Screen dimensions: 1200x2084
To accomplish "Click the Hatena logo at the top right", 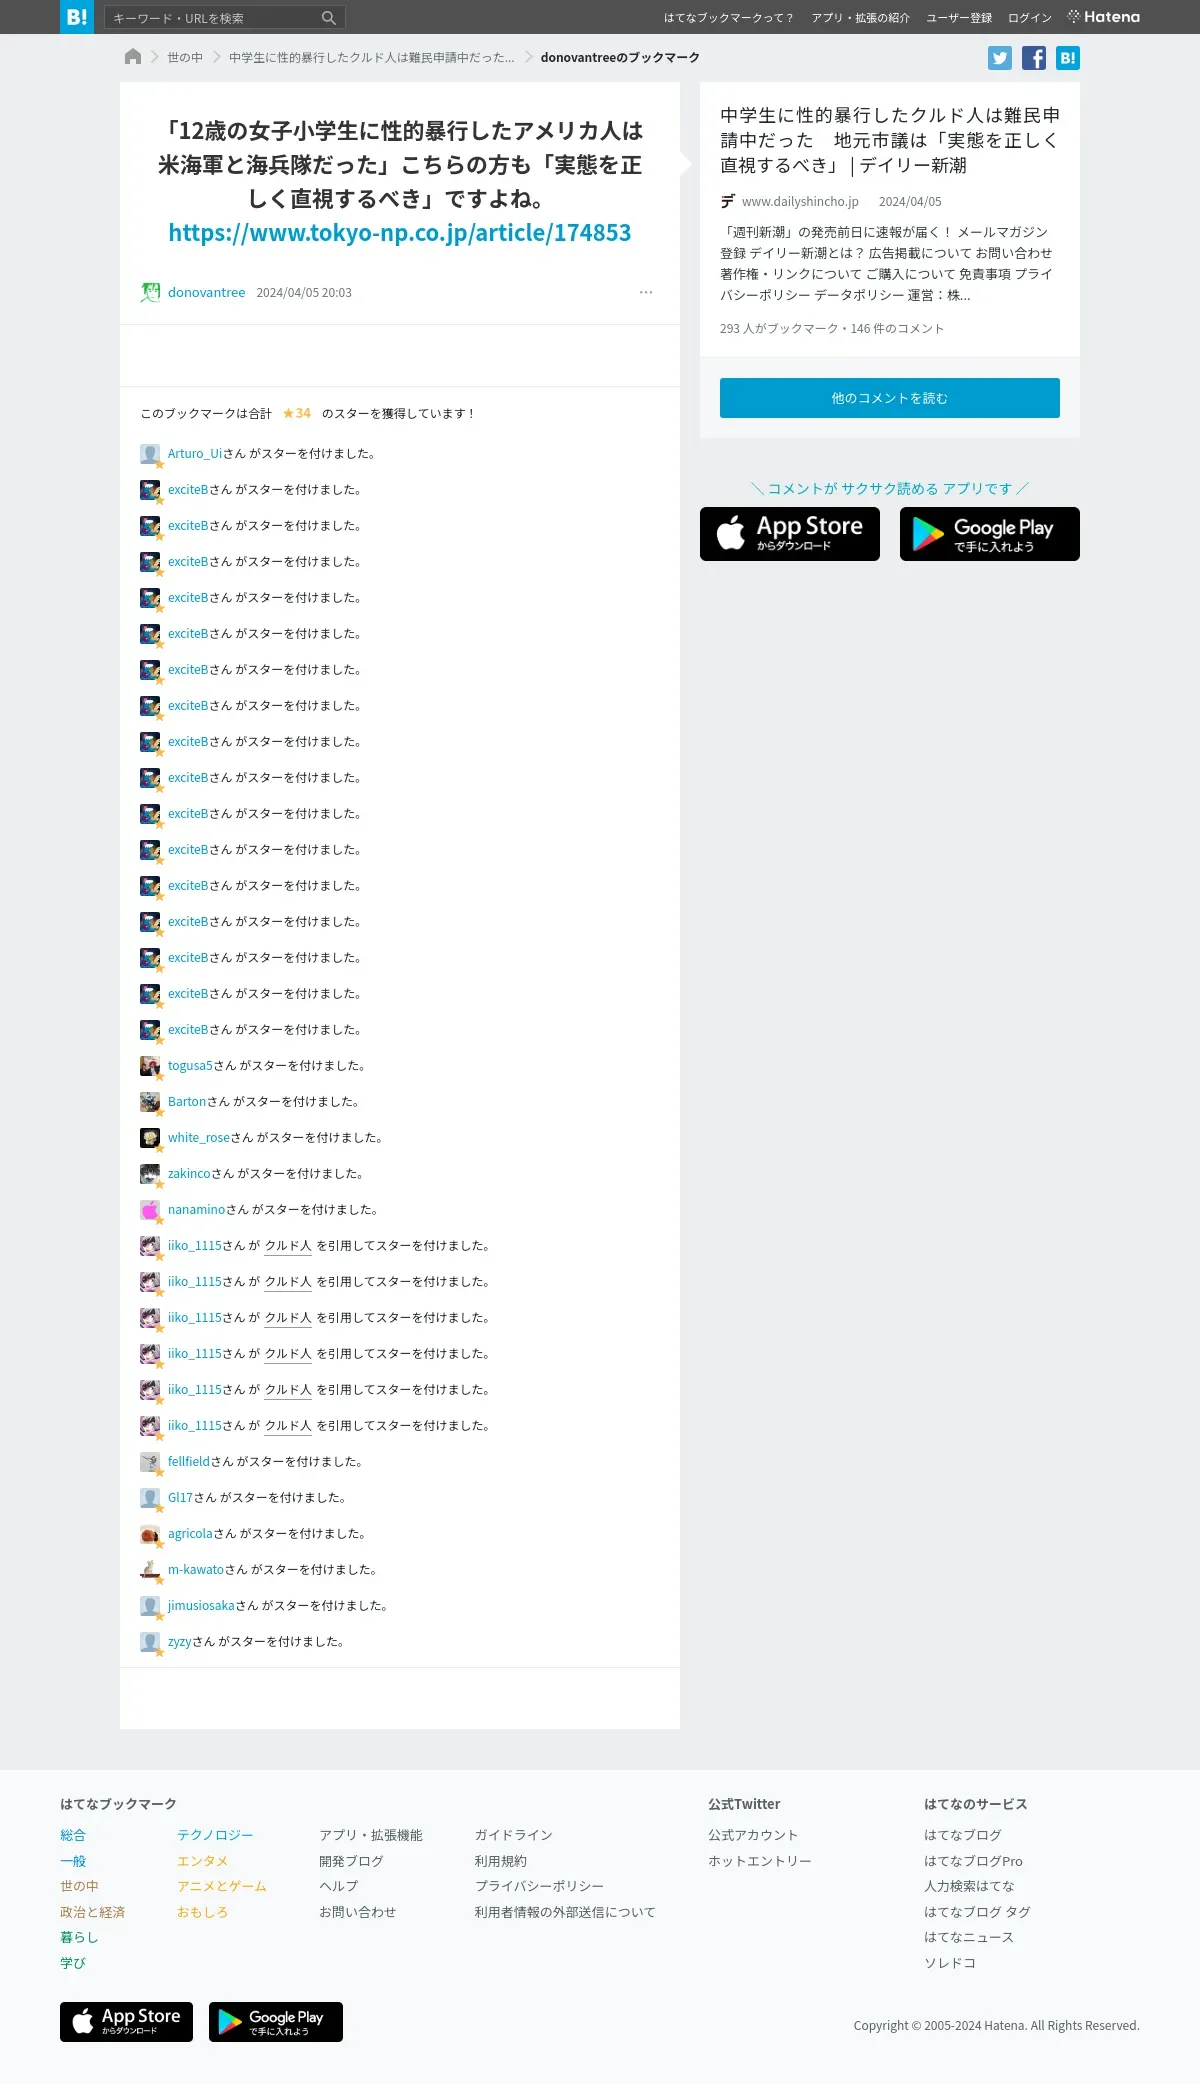I will tap(1103, 17).
